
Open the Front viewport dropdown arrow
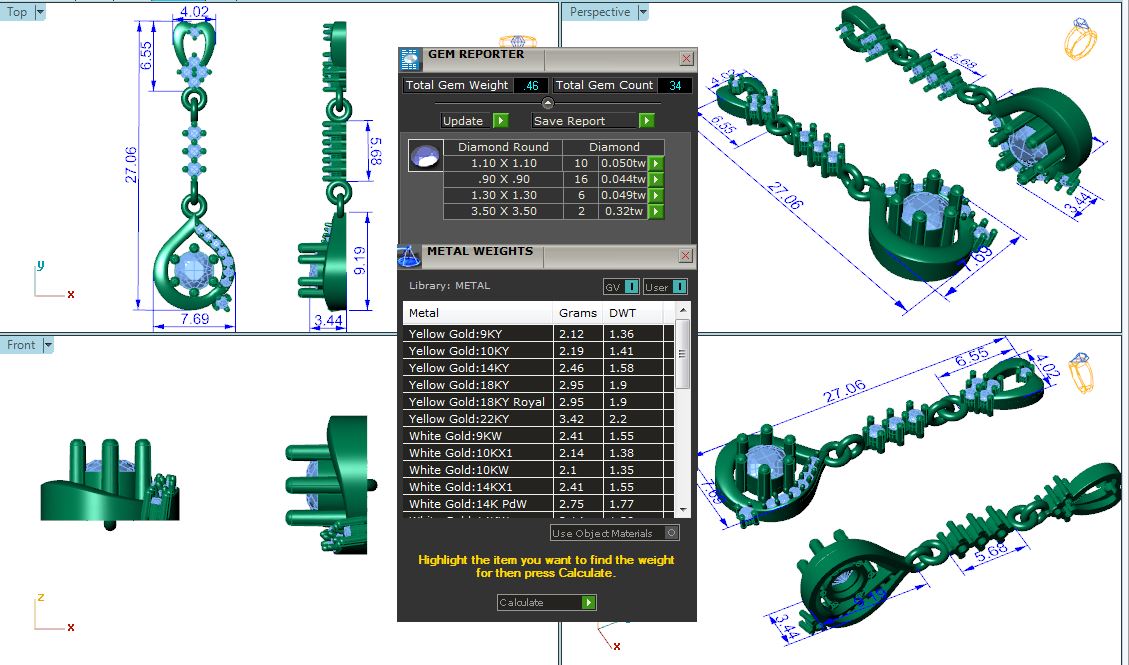(47, 345)
